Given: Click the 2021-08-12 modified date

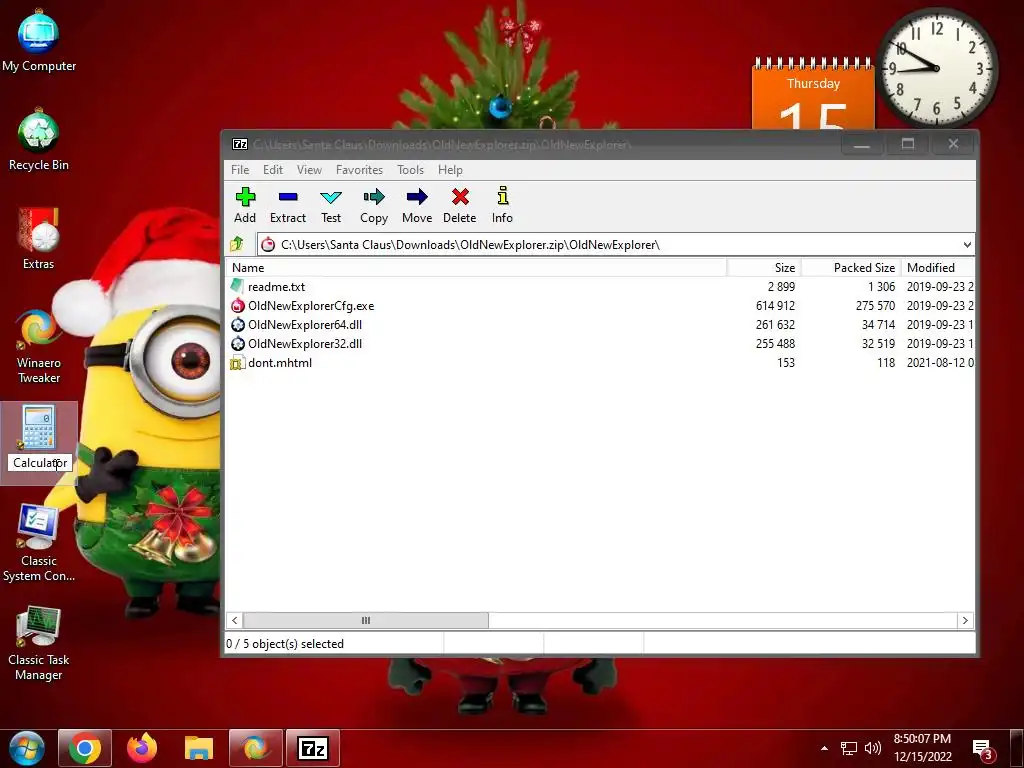Looking at the screenshot, I should [x=940, y=362].
